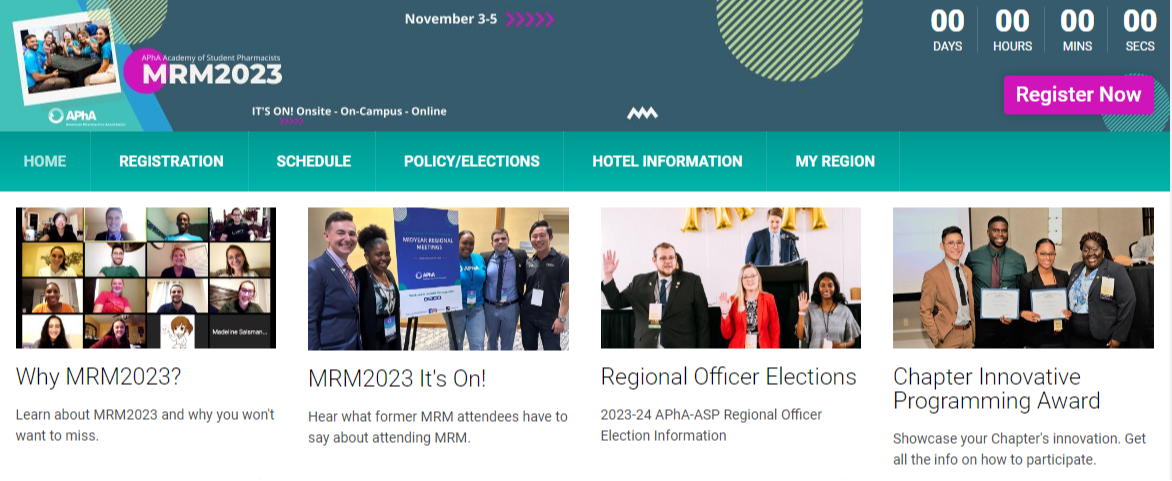Open the Registration menu item
The image size is (1172, 481).
pos(171,161)
